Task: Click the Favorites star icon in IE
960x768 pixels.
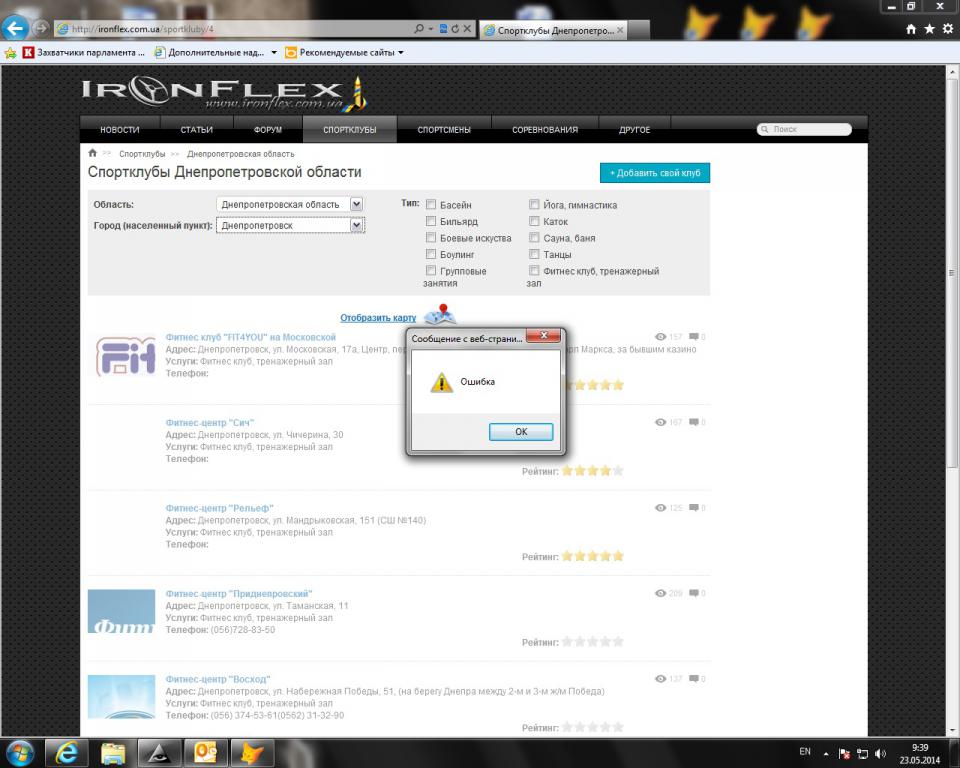Action: (928, 30)
